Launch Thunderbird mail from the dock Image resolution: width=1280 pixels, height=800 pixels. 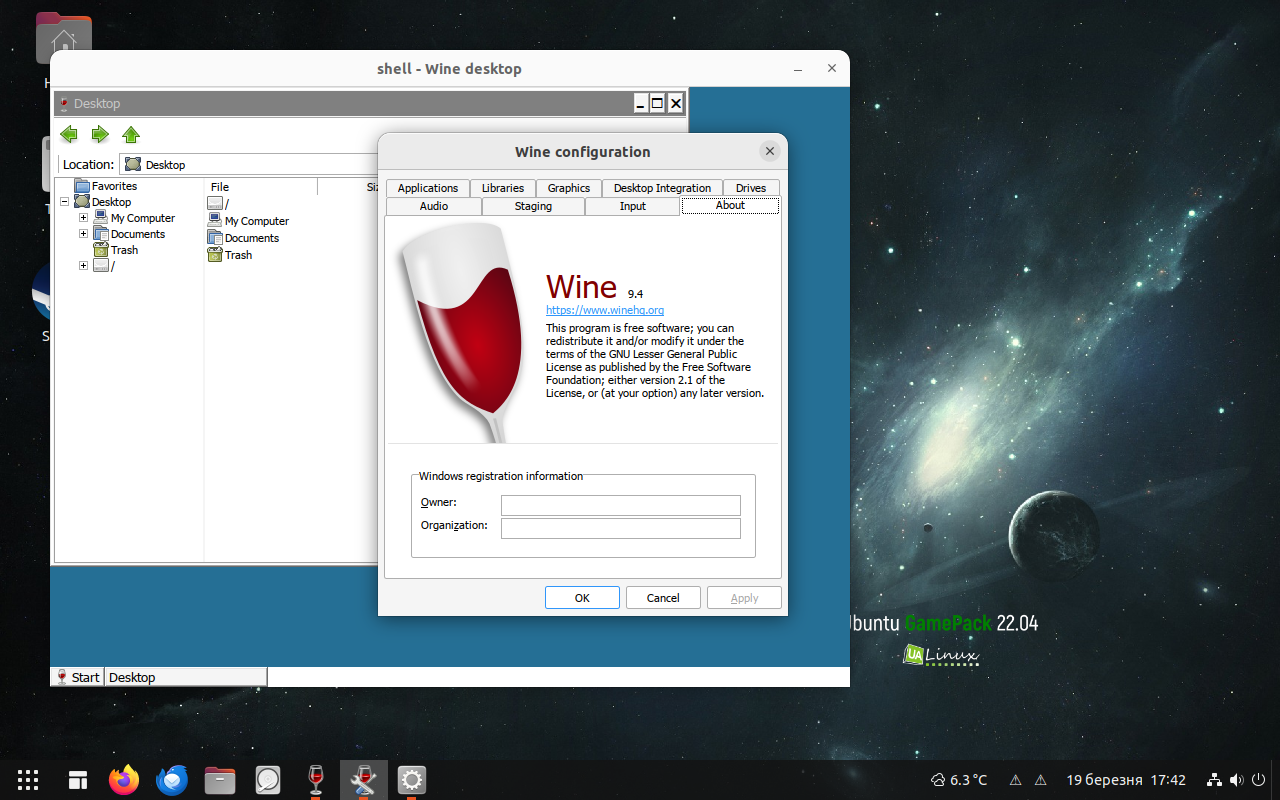pyautogui.click(x=172, y=780)
